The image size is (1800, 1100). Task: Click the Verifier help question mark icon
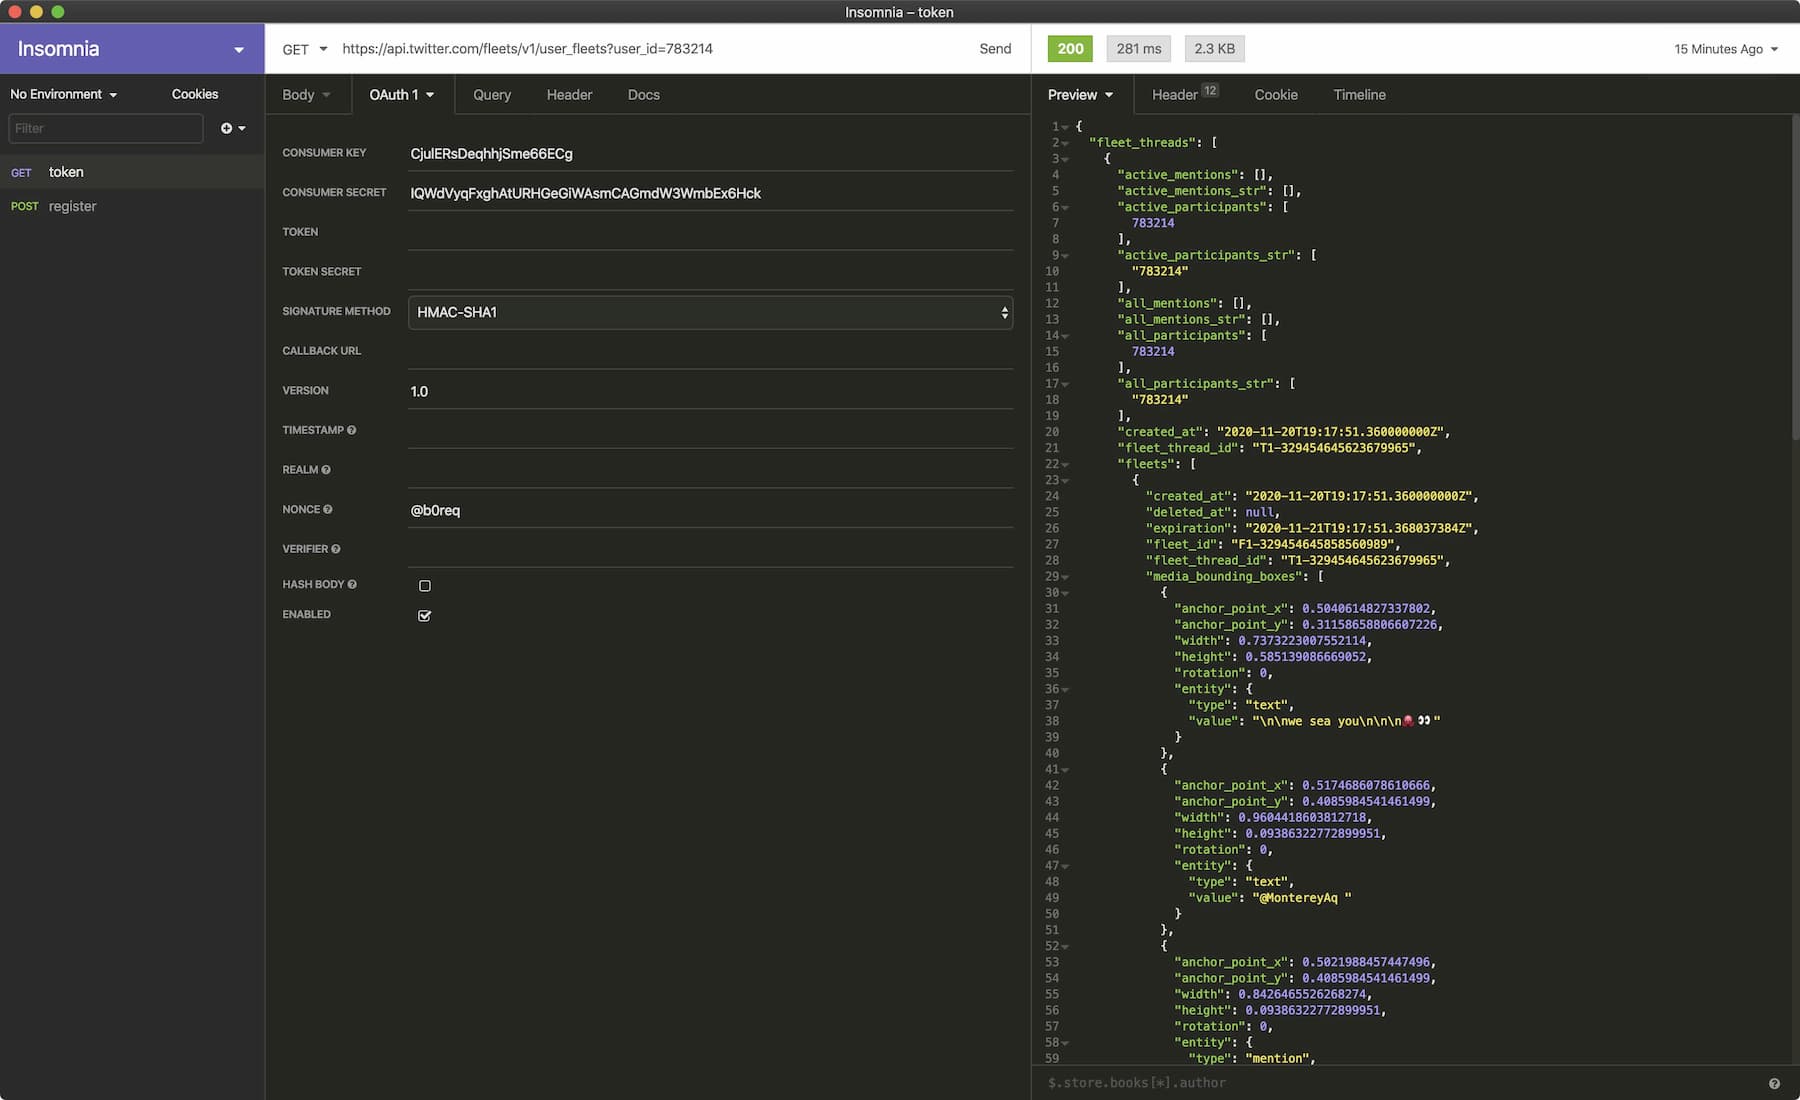tap(336, 549)
